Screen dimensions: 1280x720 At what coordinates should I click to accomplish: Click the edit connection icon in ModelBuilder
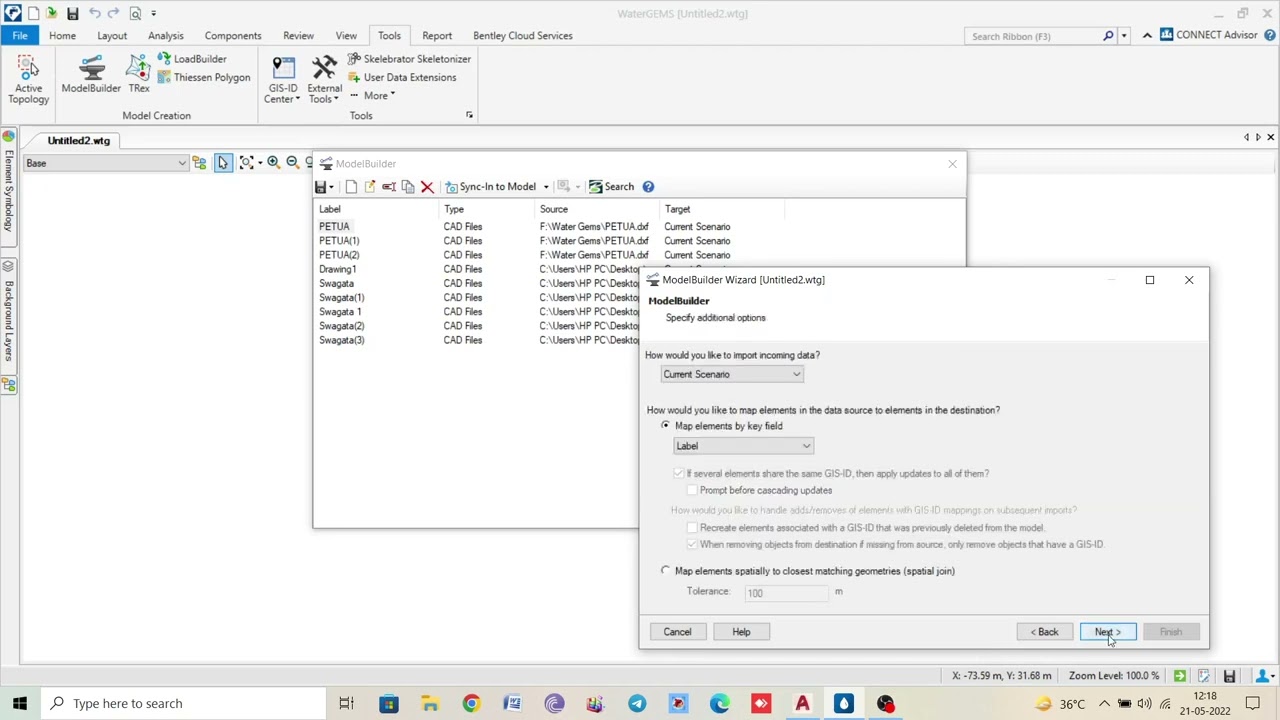370,187
